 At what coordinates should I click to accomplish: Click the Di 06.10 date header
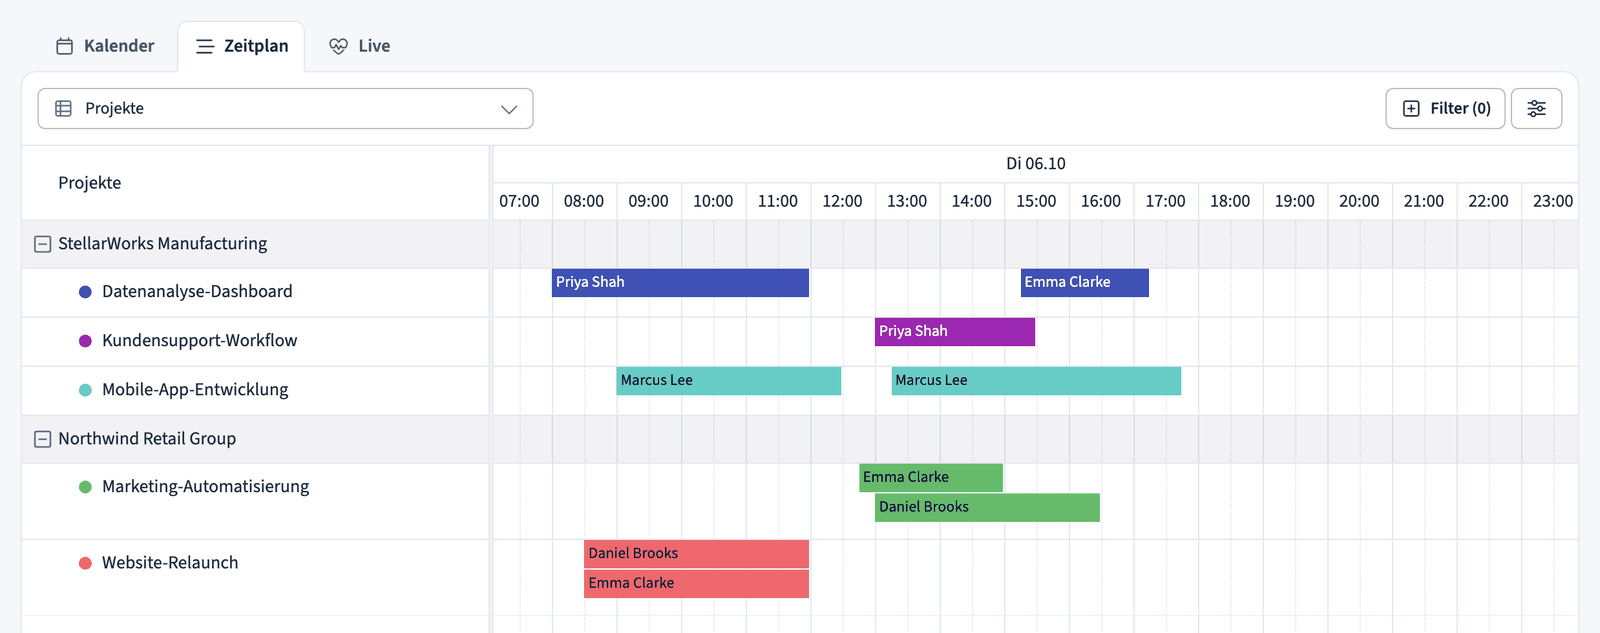click(x=1036, y=164)
